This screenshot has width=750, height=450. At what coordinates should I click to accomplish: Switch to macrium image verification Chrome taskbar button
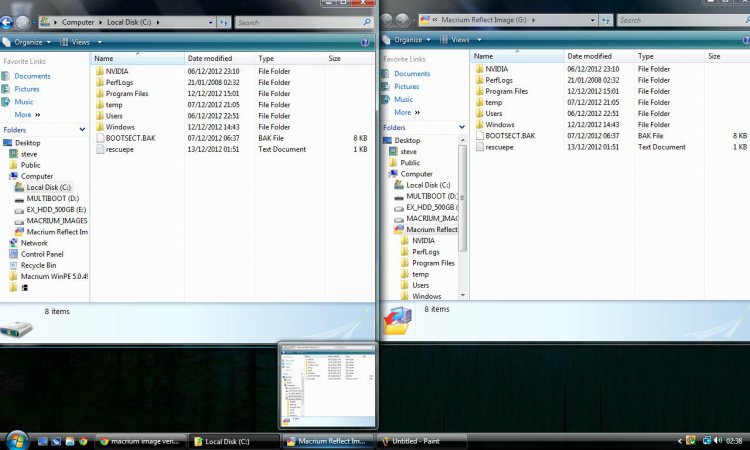click(x=142, y=441)
